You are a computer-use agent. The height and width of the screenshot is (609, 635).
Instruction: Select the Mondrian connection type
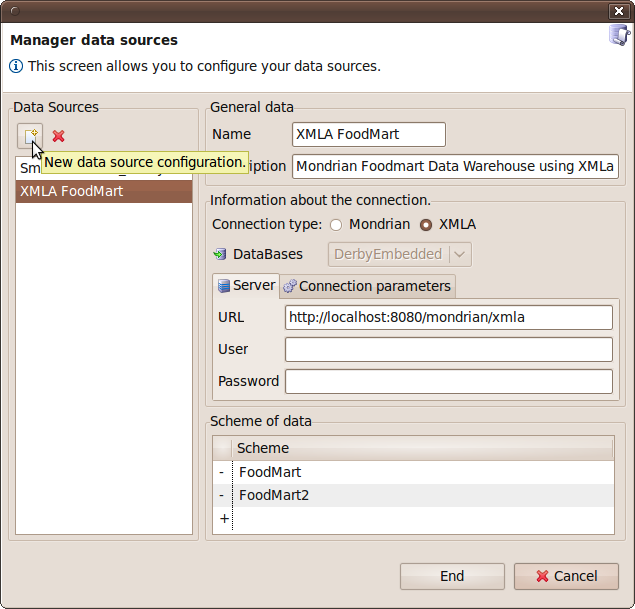coord(336,225)
